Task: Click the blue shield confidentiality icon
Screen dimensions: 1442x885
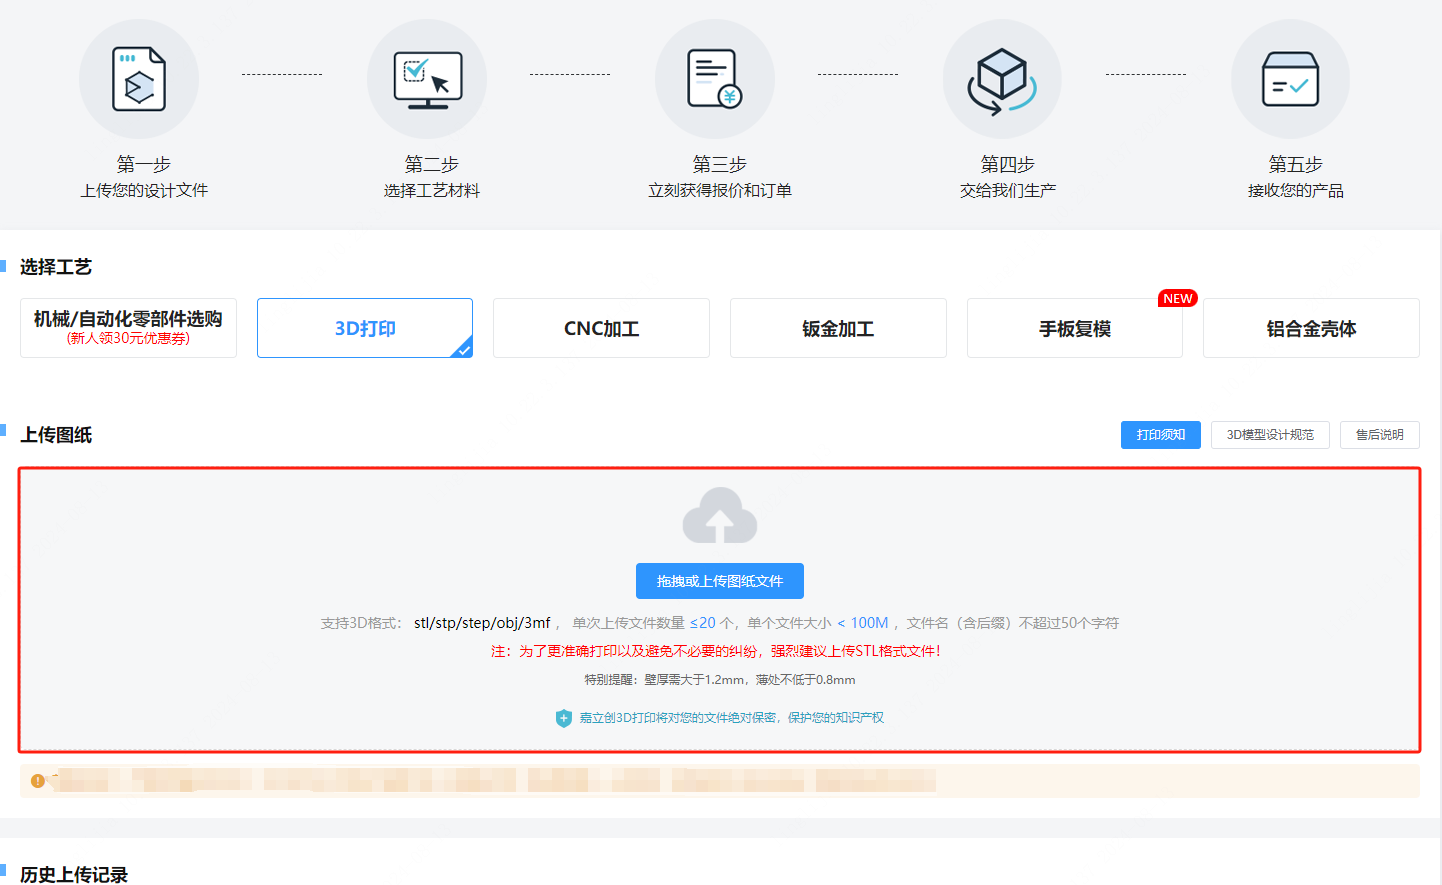Action: [564, 718]
